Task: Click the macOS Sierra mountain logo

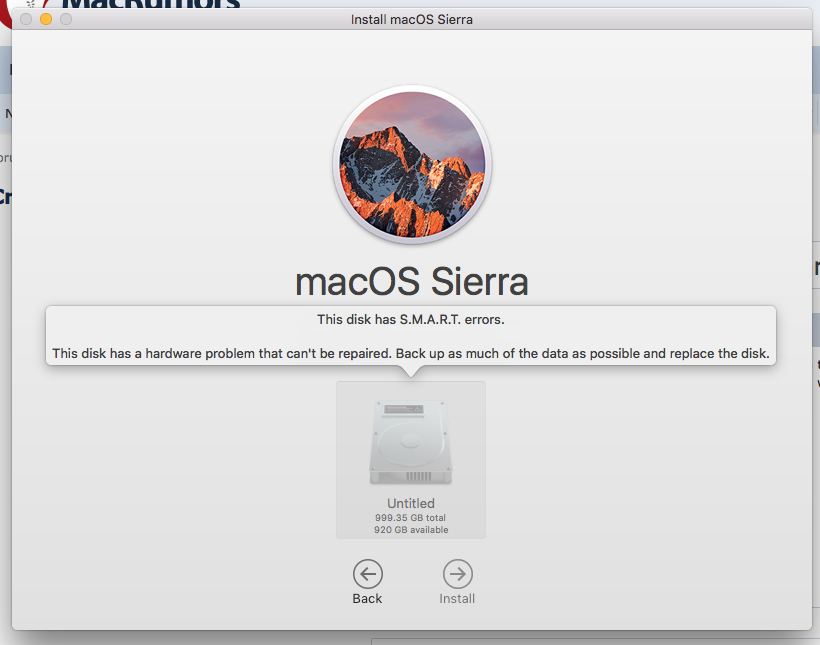Action: [412, 164]
